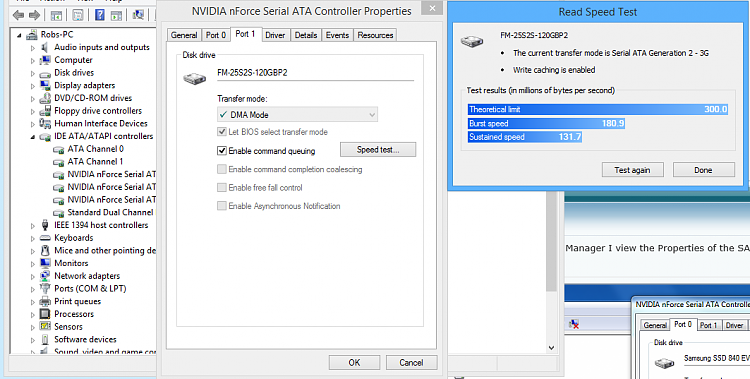Click the Mice and other pointing devices icon

point(45,250)
